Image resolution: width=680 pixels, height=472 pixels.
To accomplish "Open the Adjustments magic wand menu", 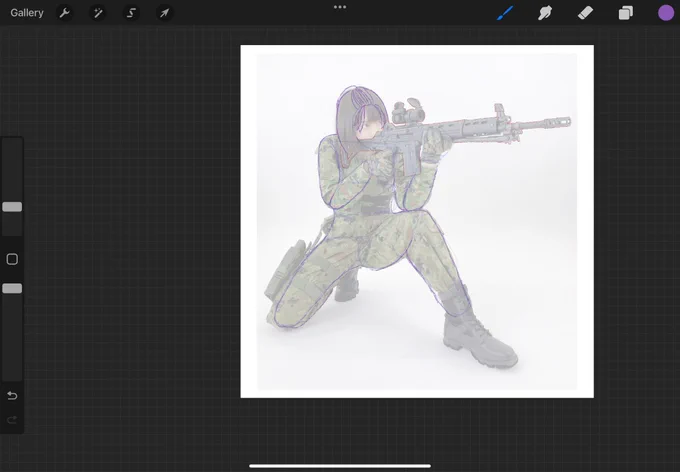I will (x=98, y=13).
